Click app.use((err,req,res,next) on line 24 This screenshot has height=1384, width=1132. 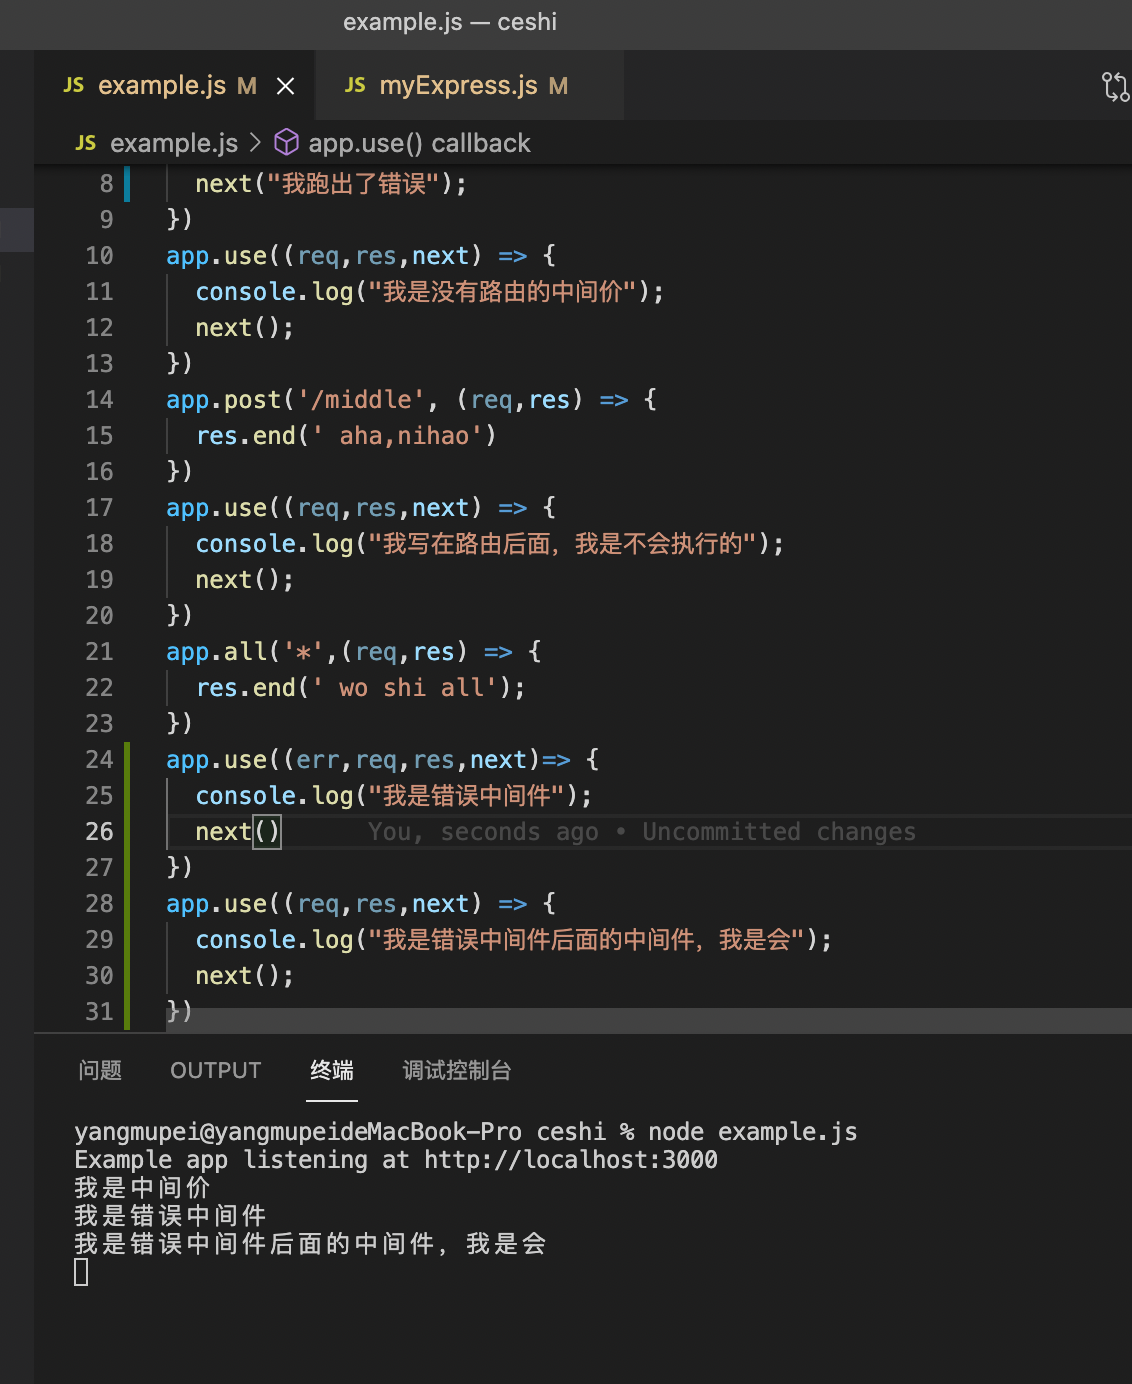click(x=354, y=760)
